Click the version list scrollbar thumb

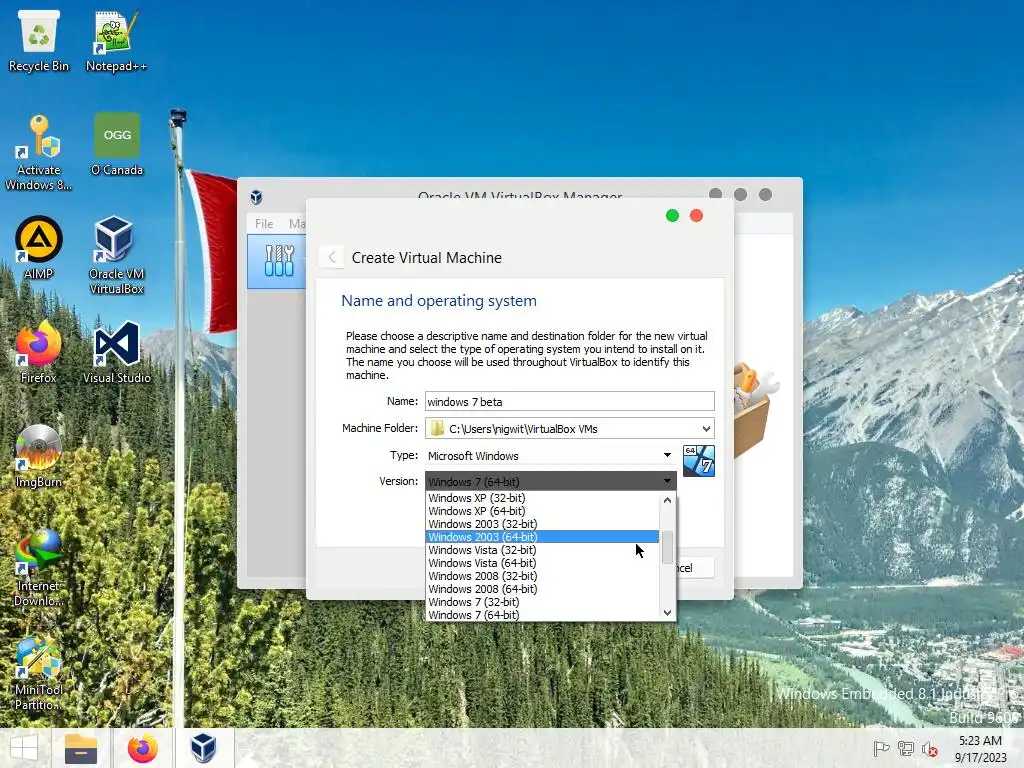[x=667, y=547]
